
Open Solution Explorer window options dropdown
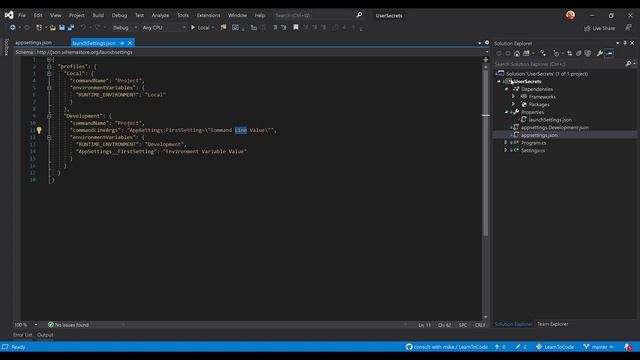point(618,43)
